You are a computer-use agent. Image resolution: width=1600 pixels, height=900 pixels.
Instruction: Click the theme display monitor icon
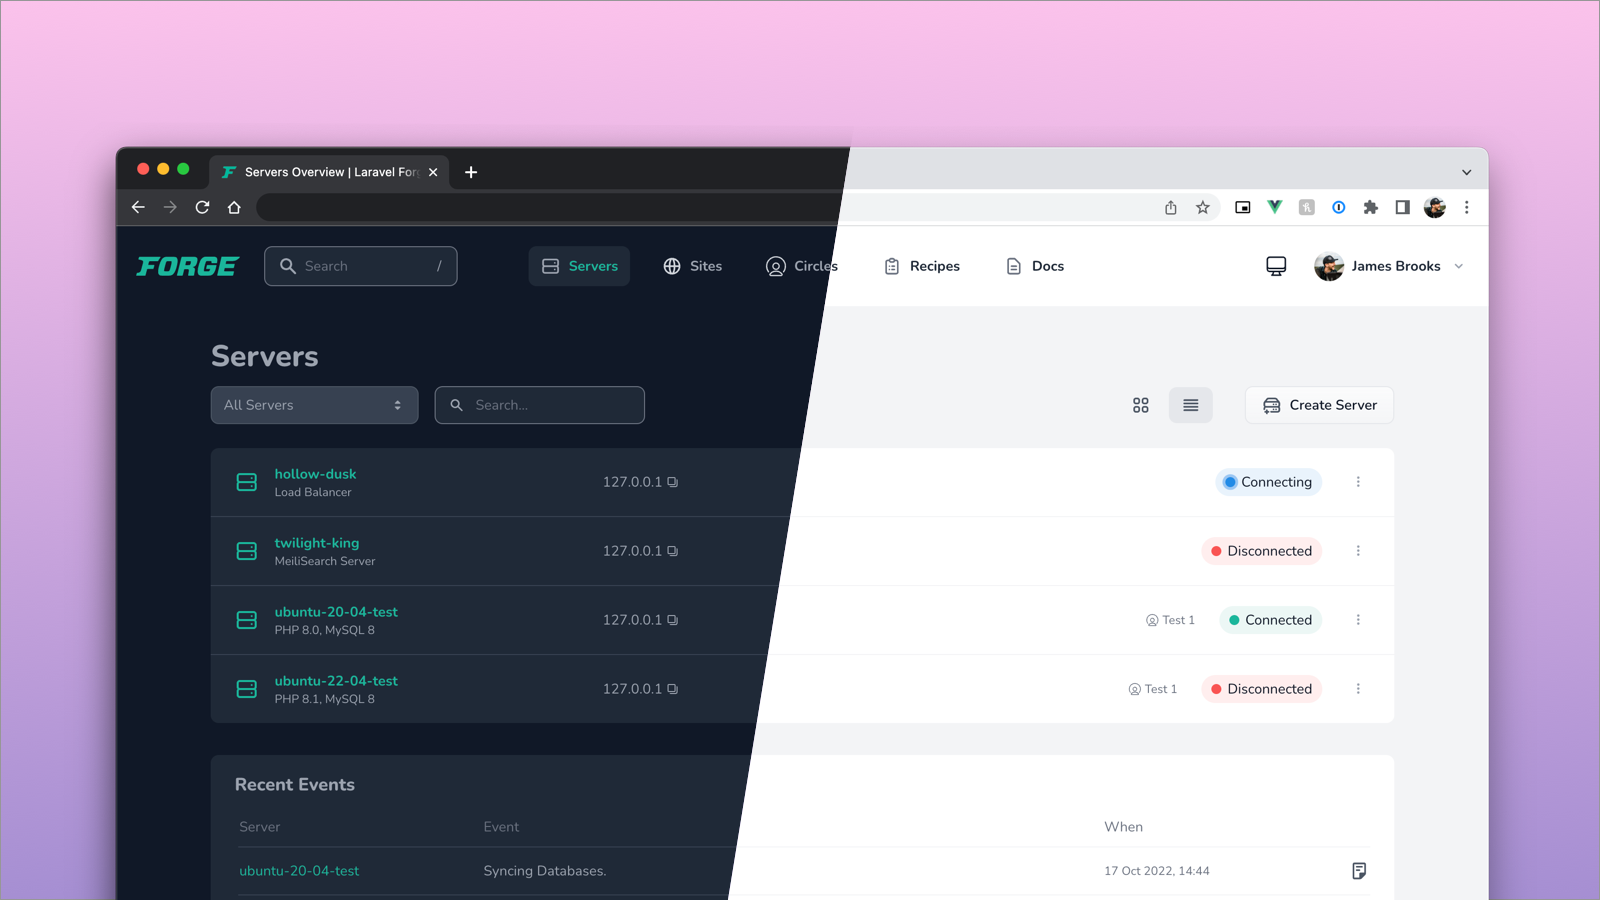1275,266
